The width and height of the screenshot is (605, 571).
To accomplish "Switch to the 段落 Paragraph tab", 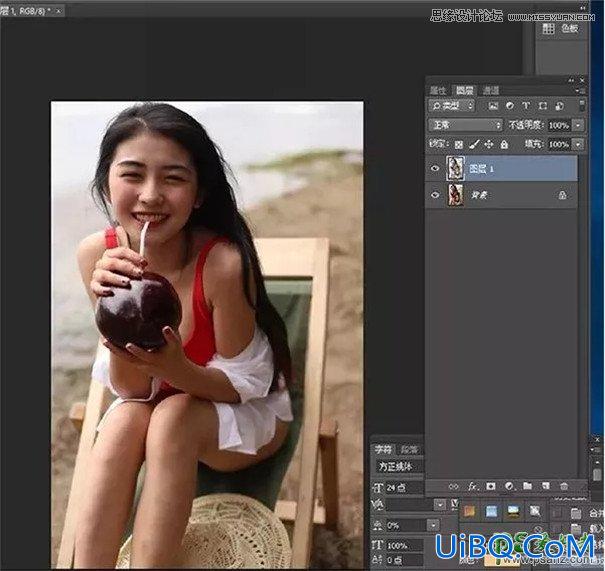I will pos(409,449).
